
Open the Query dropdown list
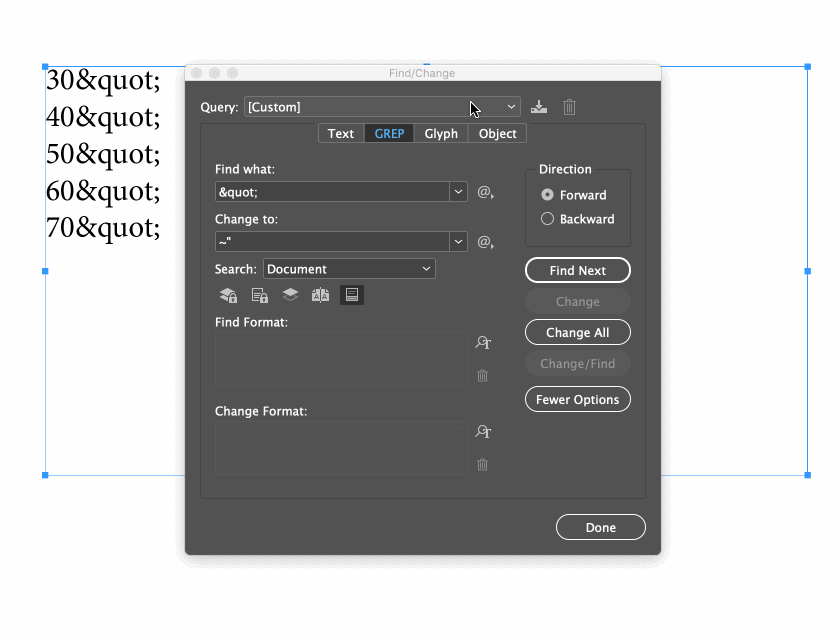[x=511, y=106]
